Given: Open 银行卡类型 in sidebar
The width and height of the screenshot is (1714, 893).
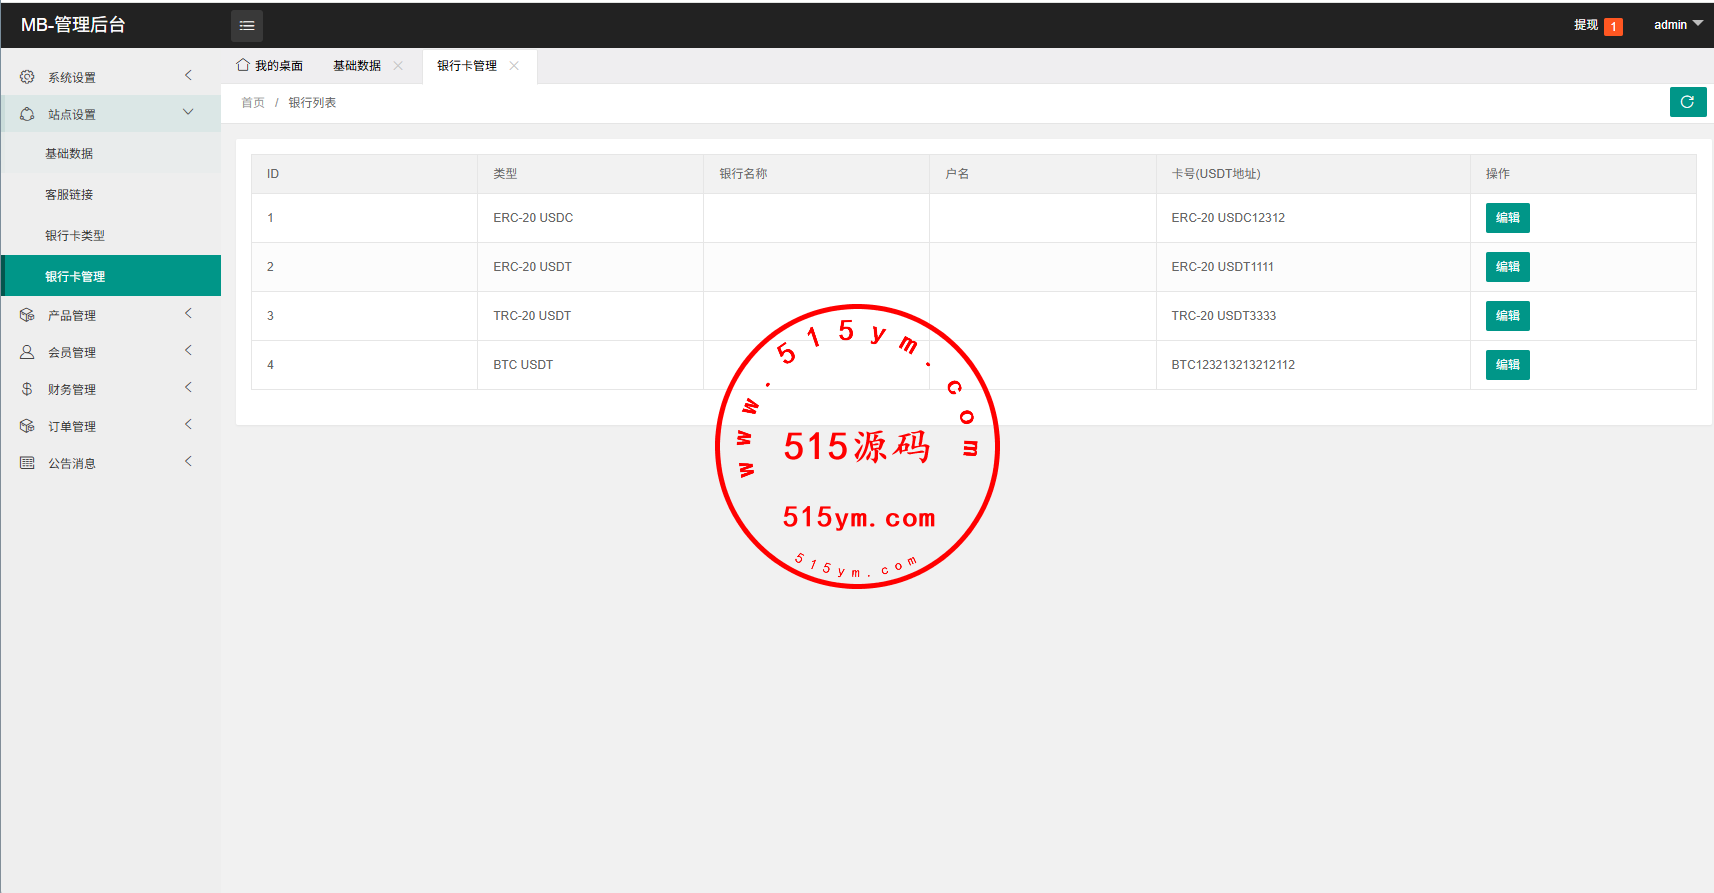Looking at the screenshot, I should point(75,236).
